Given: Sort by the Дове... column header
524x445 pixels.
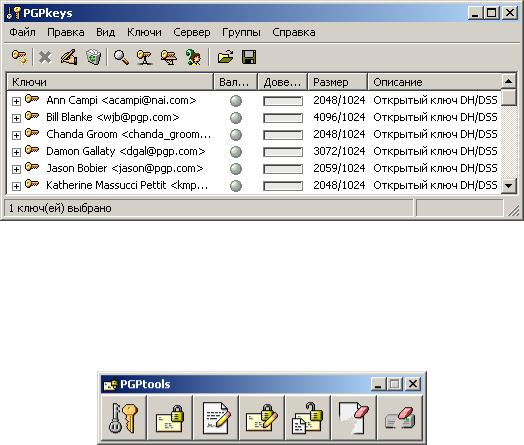Looking at the screenshot, I should (x=282, y=82).
